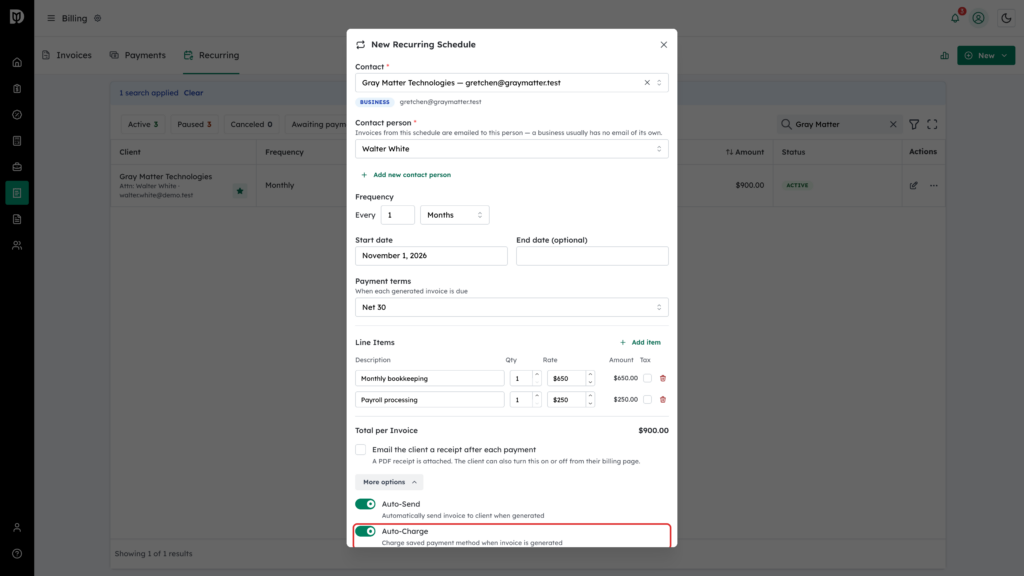Edit the Gray Matter Technologies schedule row
The image size is (1024, 576).
tap(914, 185)
